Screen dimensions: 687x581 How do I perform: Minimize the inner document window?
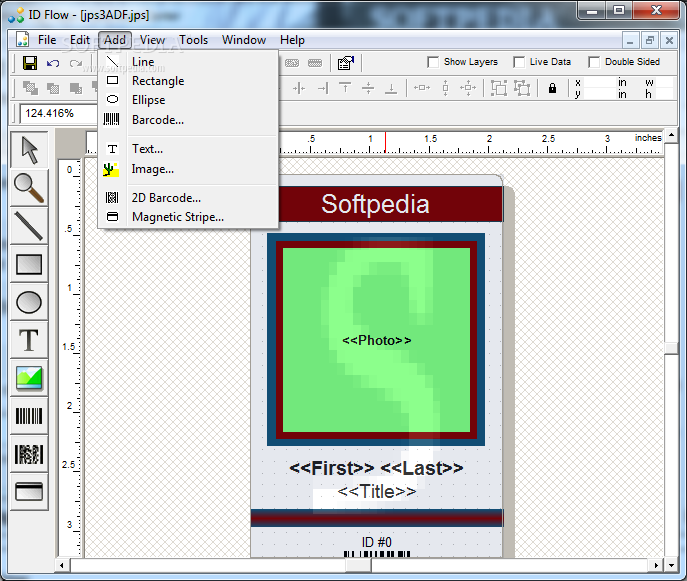pos(630,40)
